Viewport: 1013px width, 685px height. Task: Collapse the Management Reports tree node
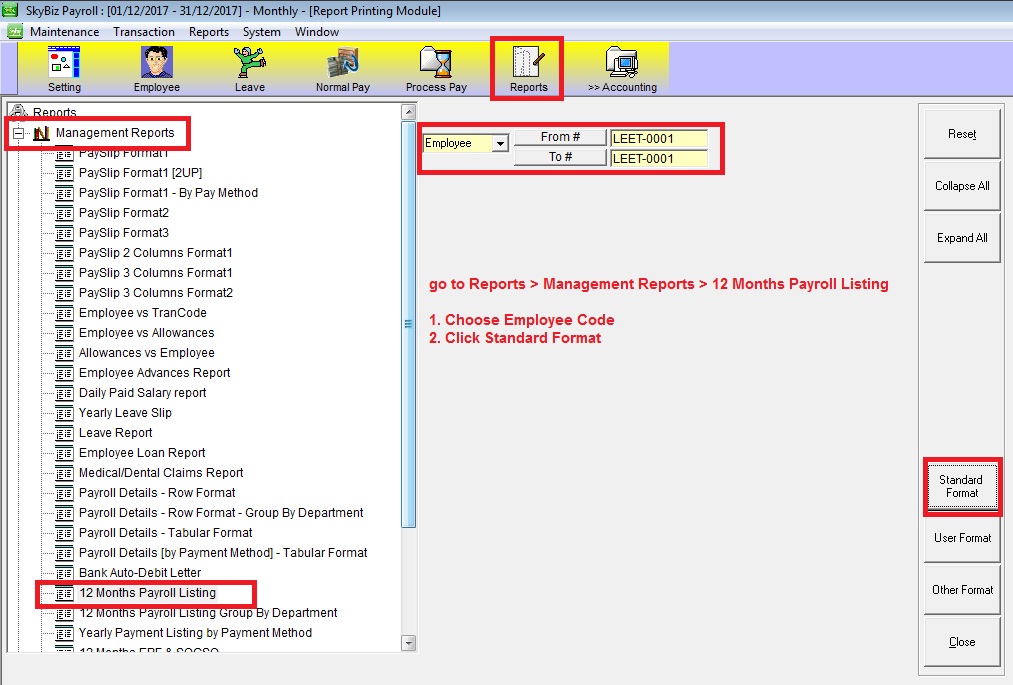pos(17,133)
